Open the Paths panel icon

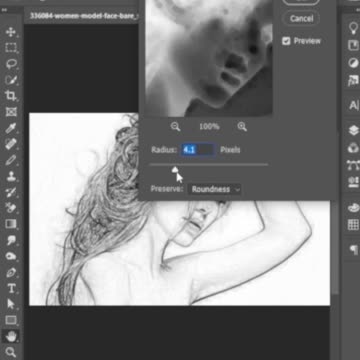(353, 165)
